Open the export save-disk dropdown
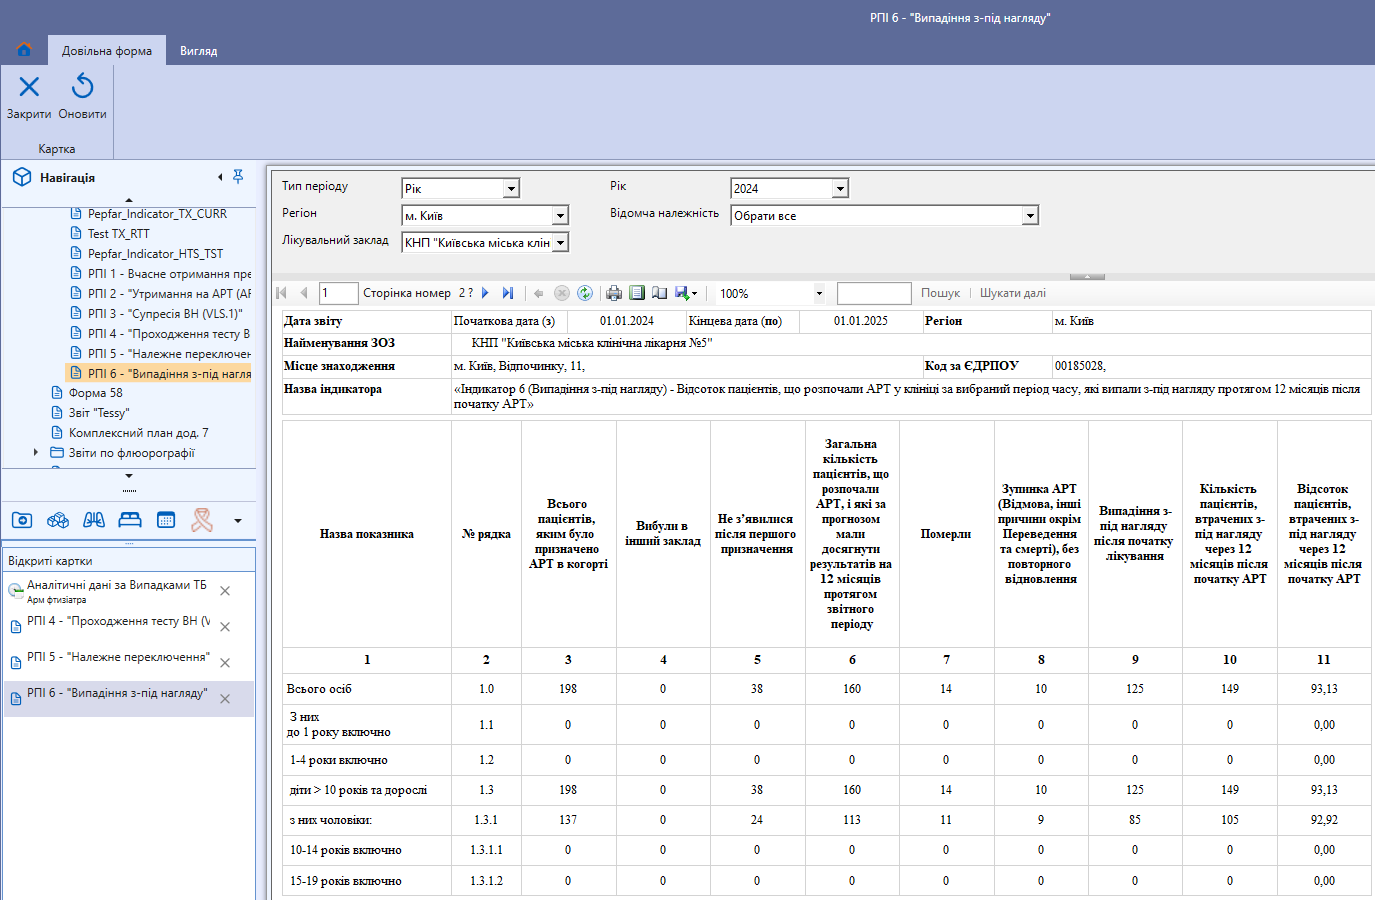The height and width of the screenshot is (900, 1375). point(686,293)
